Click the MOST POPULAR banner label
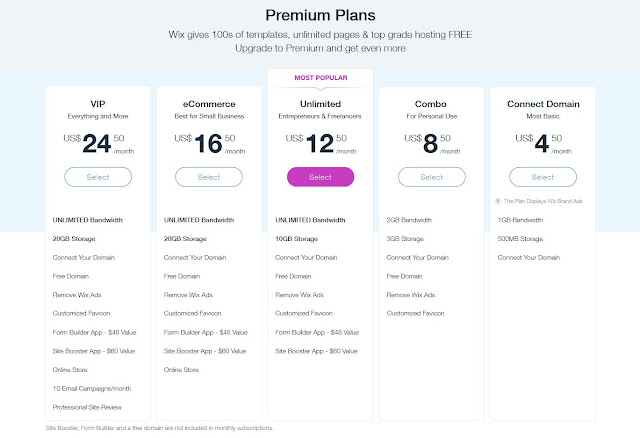 coord(321,78)
